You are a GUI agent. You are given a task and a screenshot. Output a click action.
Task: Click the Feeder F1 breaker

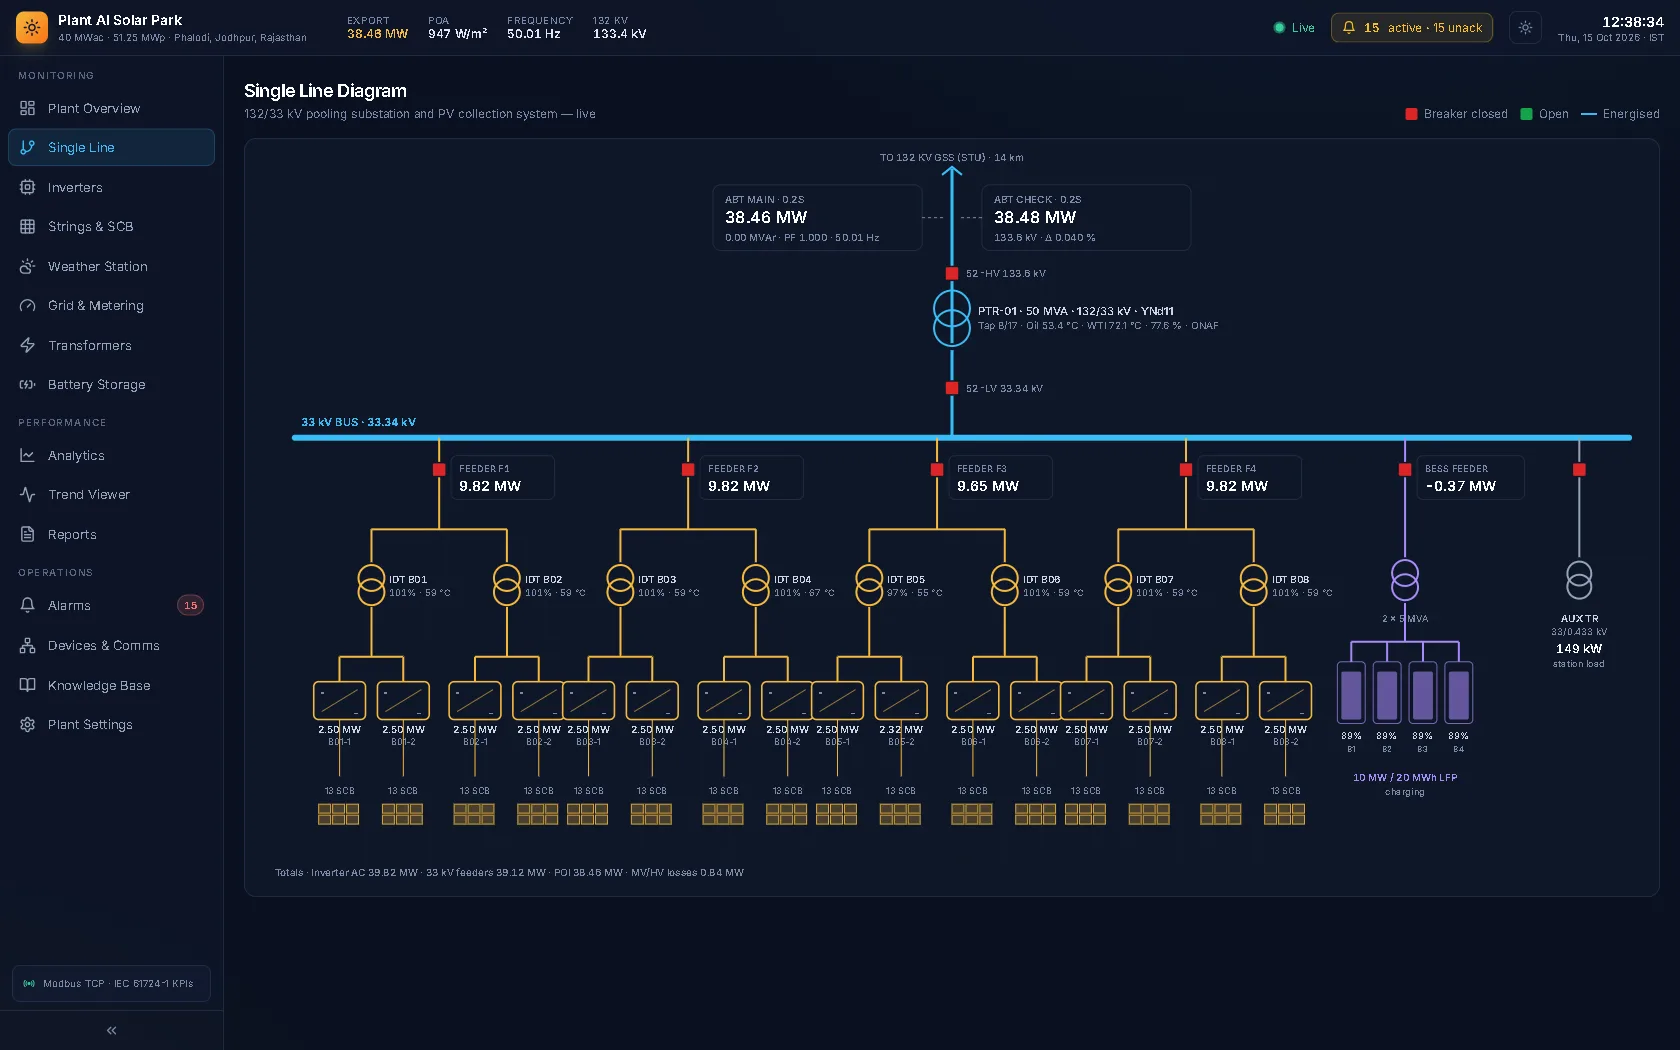coord(439,469)
